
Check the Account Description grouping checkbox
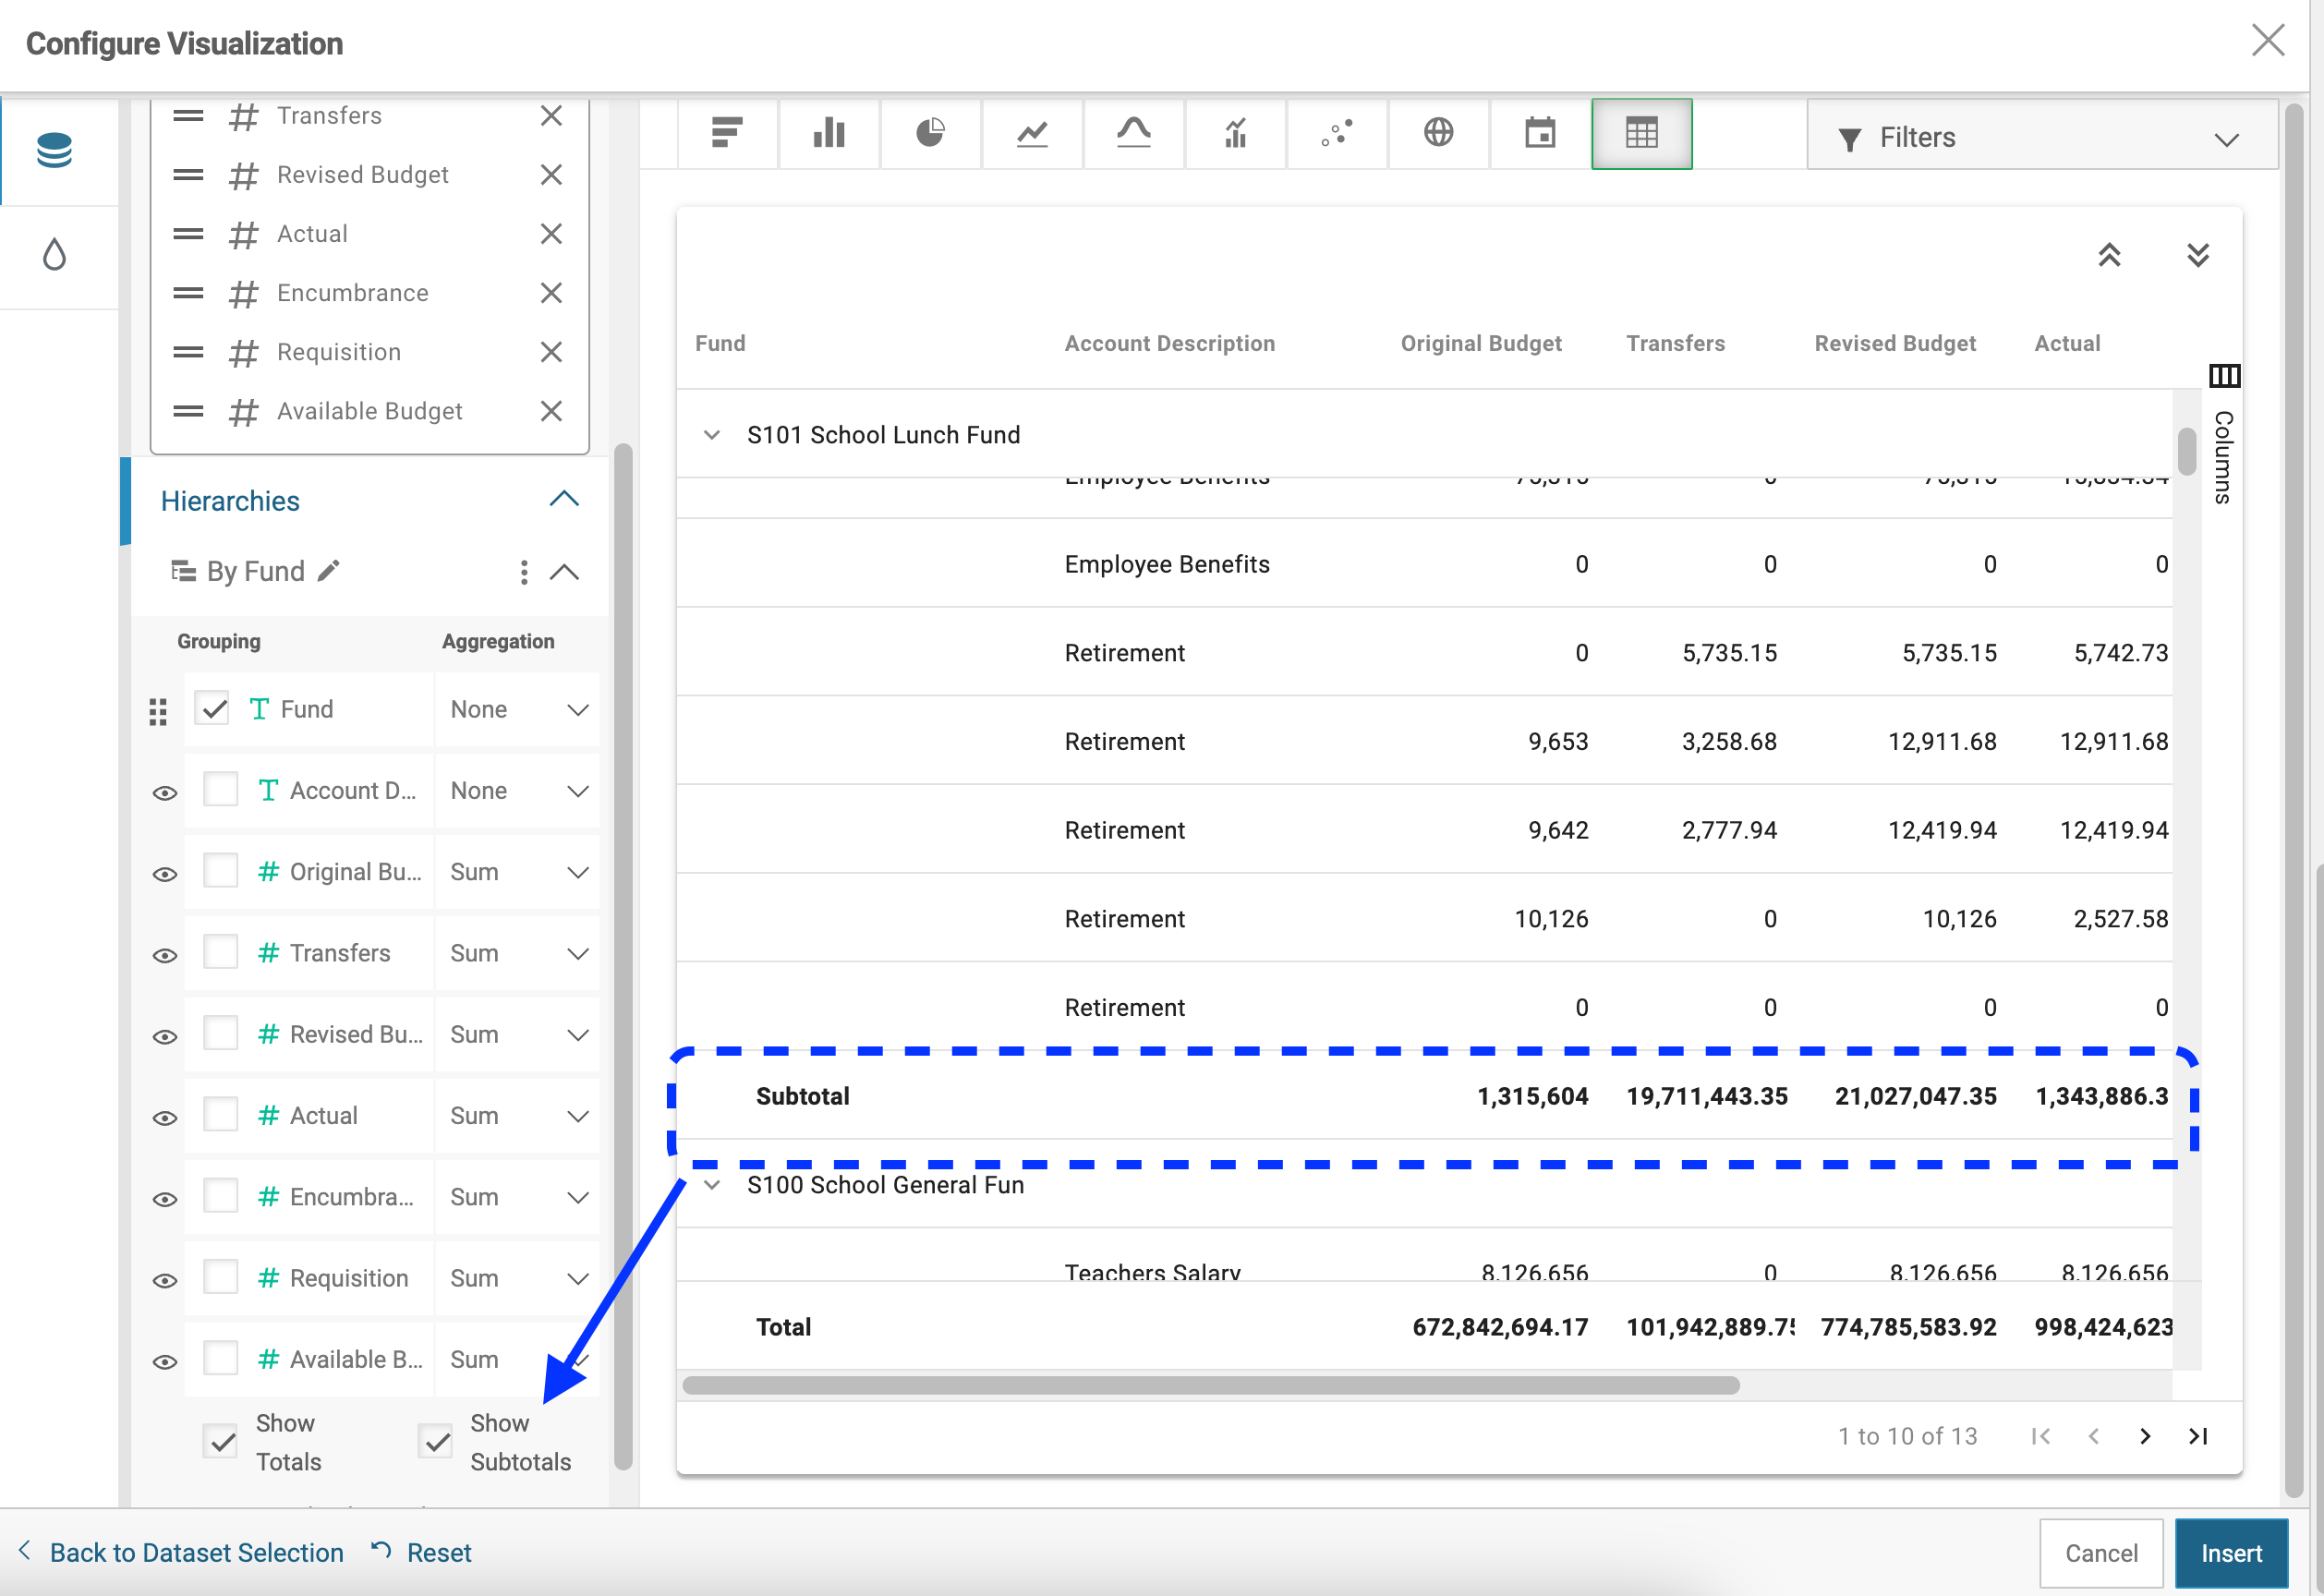pos(220,790)
